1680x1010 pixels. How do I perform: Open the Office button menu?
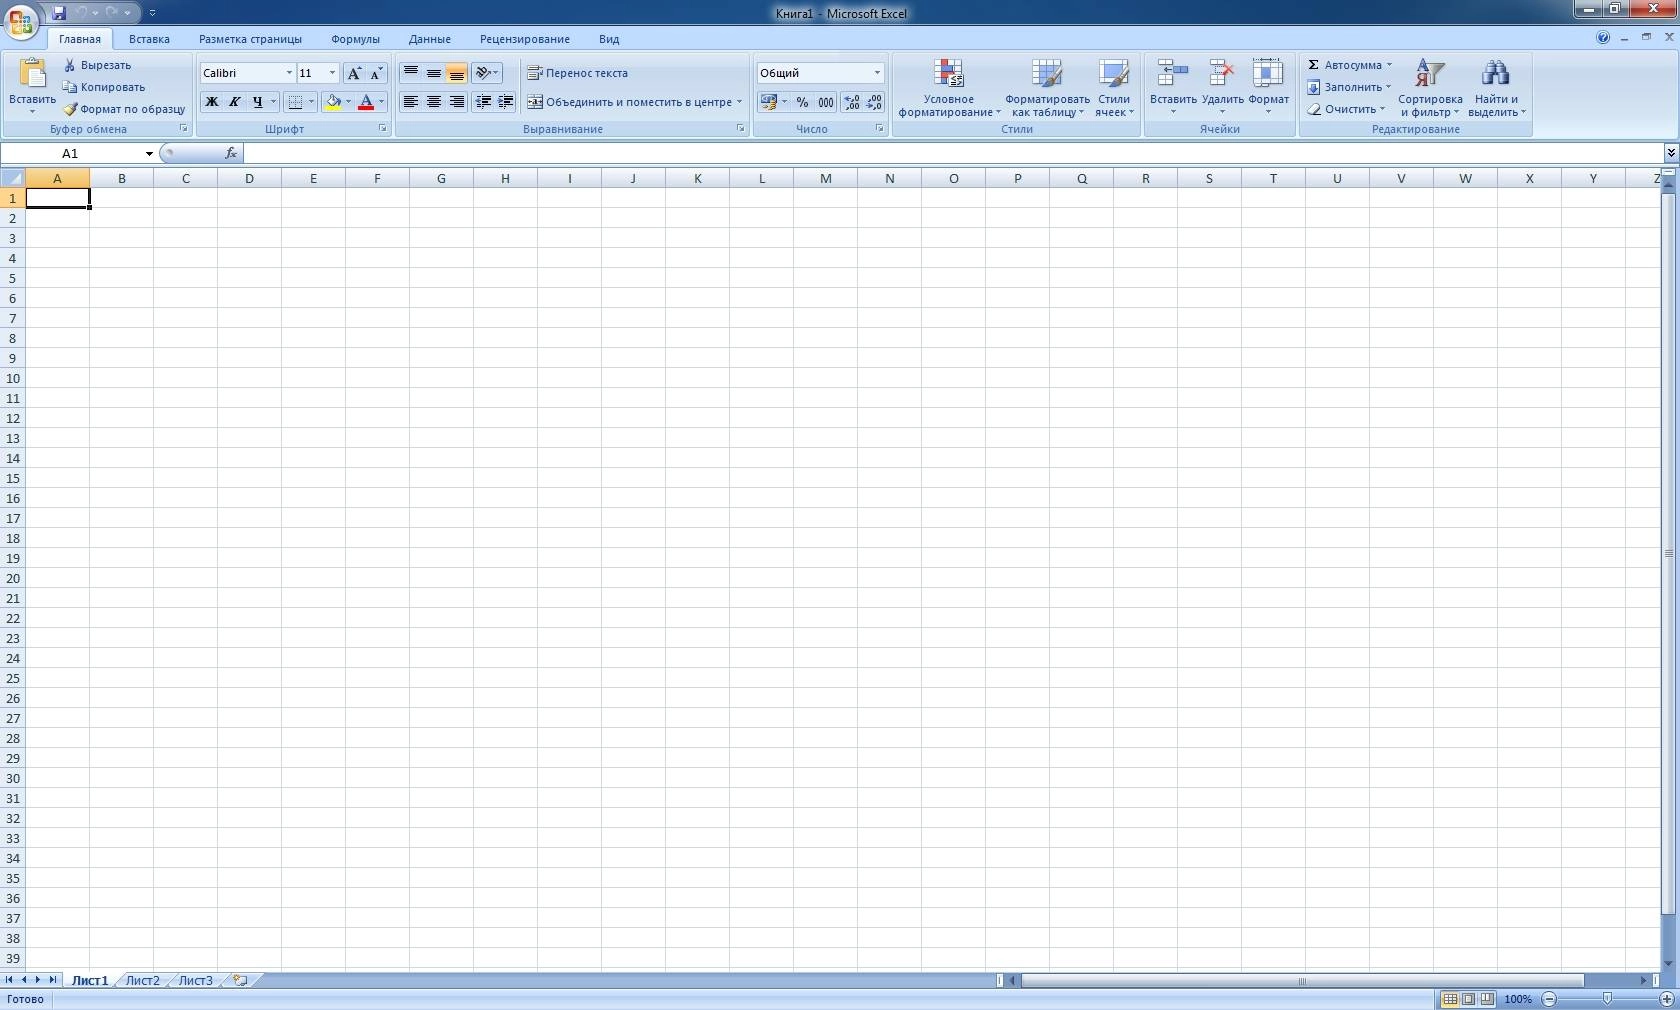[20, 21]
